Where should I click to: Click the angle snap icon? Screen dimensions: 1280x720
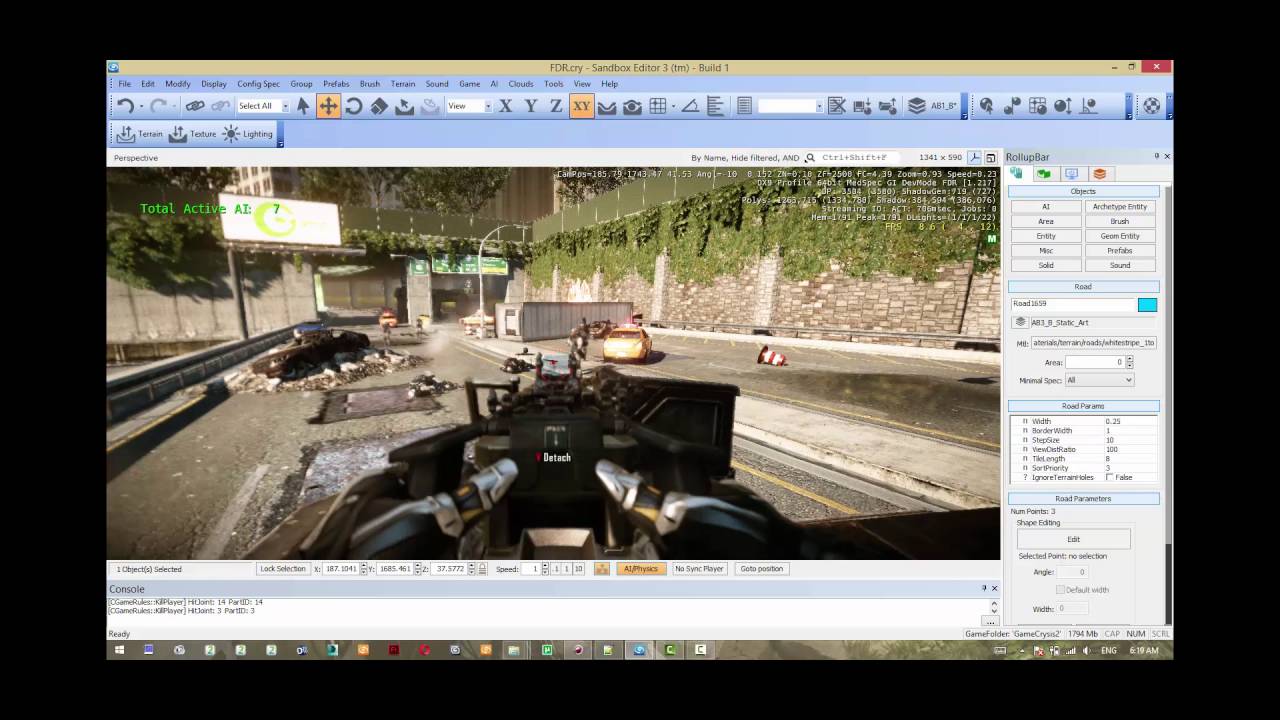(690, 106)
